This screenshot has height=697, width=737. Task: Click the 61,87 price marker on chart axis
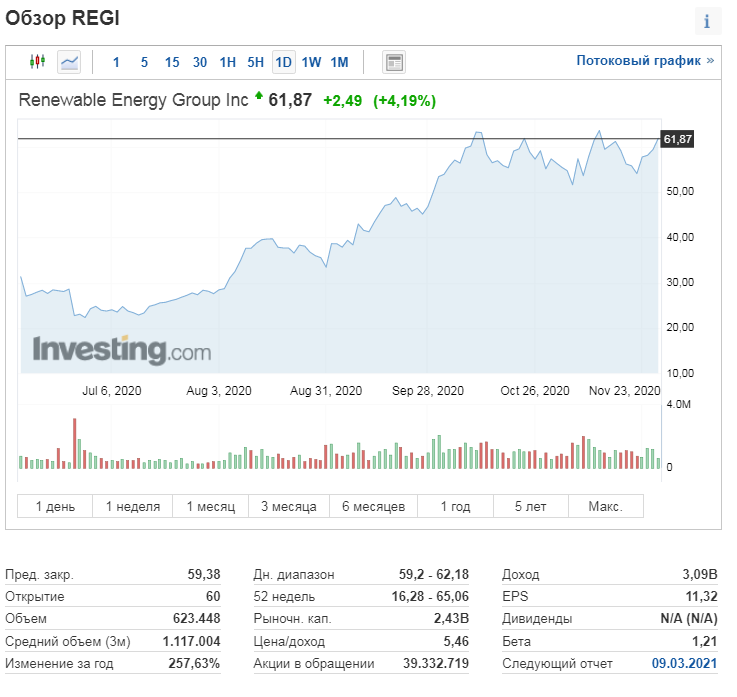(677, 139)
